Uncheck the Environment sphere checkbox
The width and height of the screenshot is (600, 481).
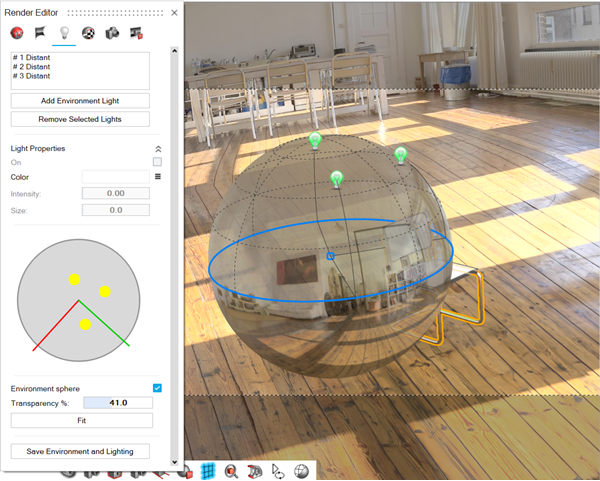(157, 388)
